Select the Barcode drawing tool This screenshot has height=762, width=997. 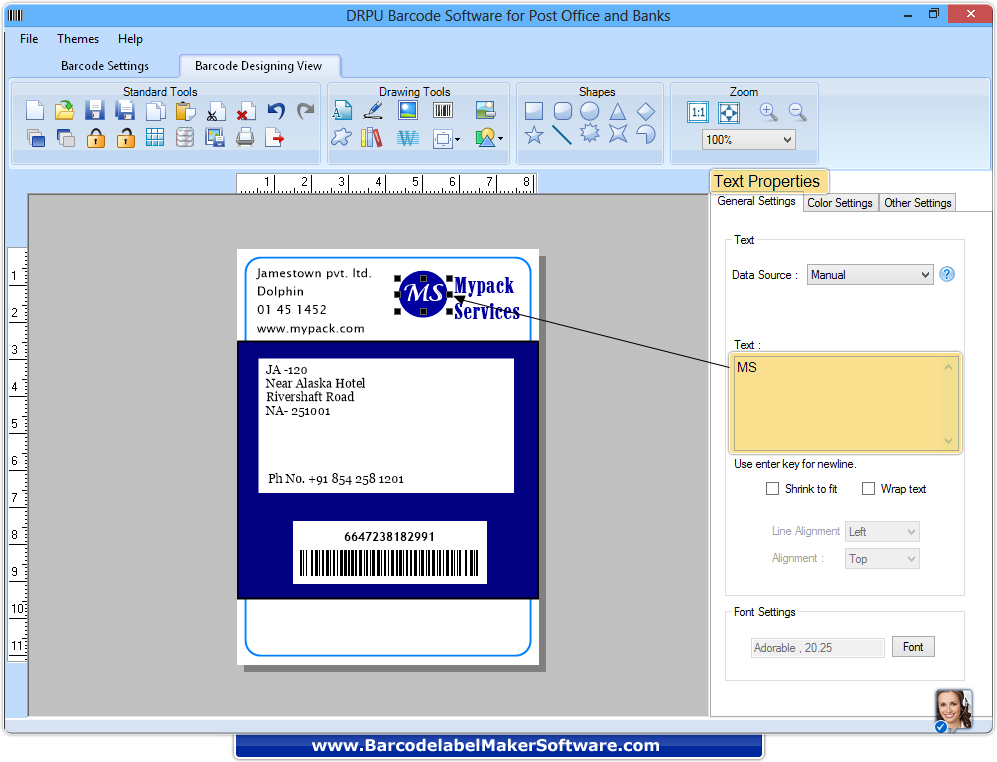pyautogui.click(x=443, y=111)
